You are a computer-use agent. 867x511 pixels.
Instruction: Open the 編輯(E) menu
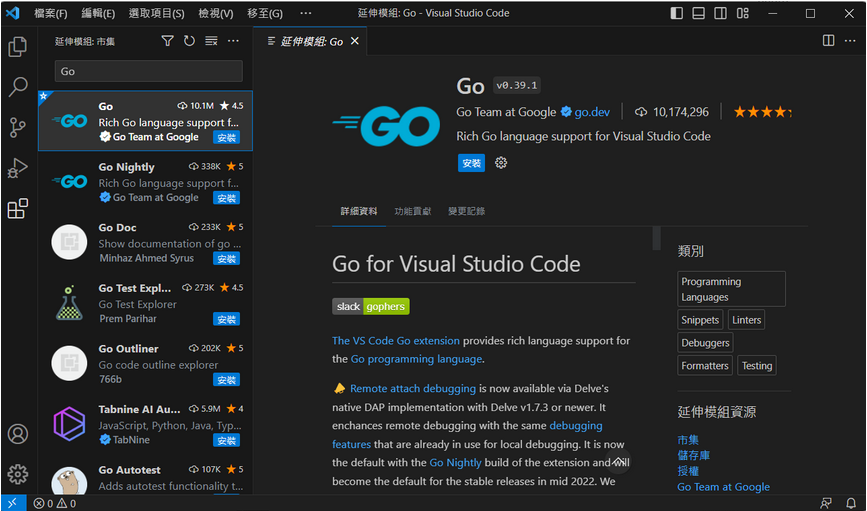pyautogui.click(x=98, y=13)
